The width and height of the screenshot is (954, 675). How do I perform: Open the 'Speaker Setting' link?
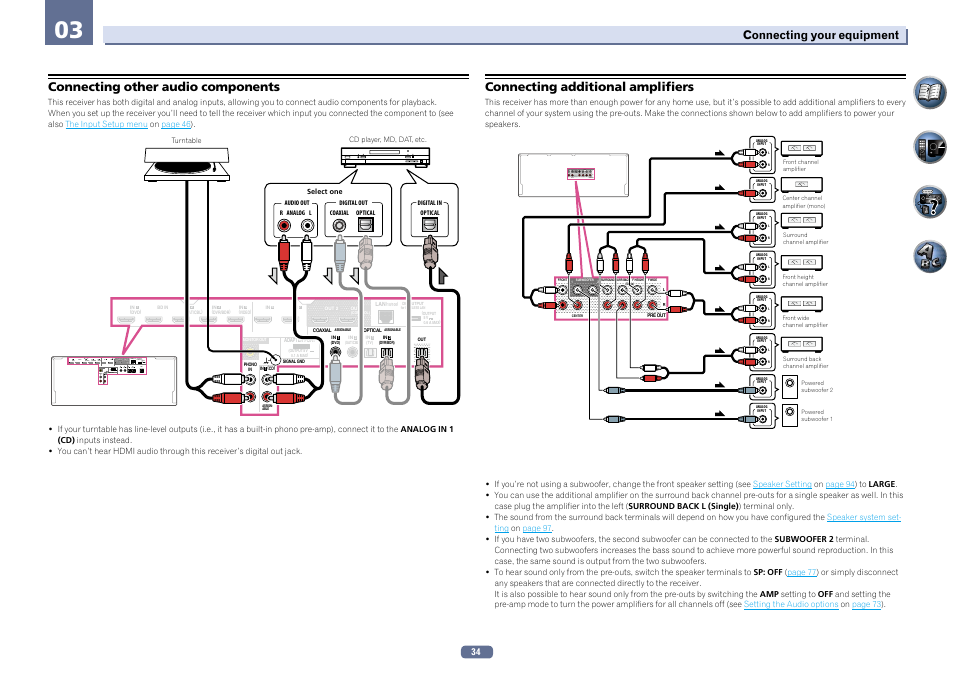pyautogui.click(x=782, y=484)
